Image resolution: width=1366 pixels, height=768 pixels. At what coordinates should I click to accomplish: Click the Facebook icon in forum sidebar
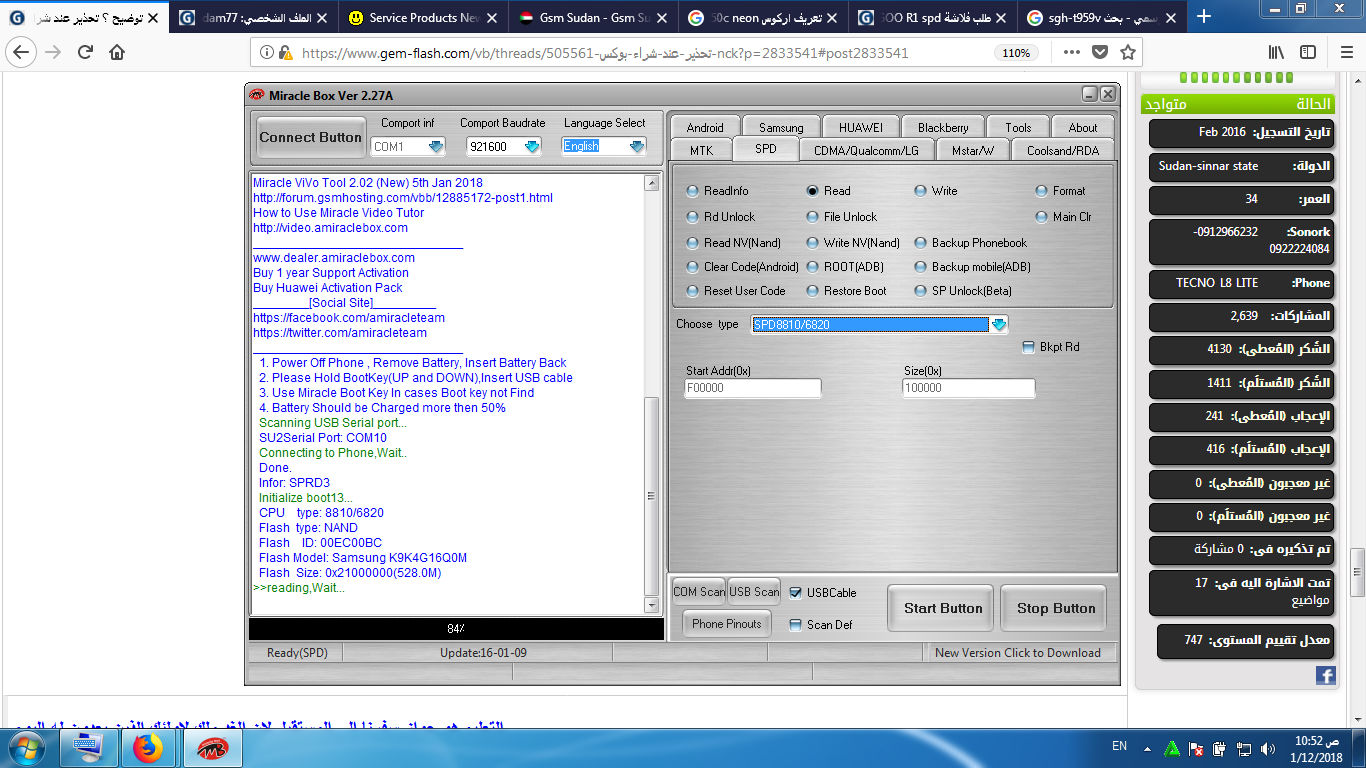tap(1325, 675)
